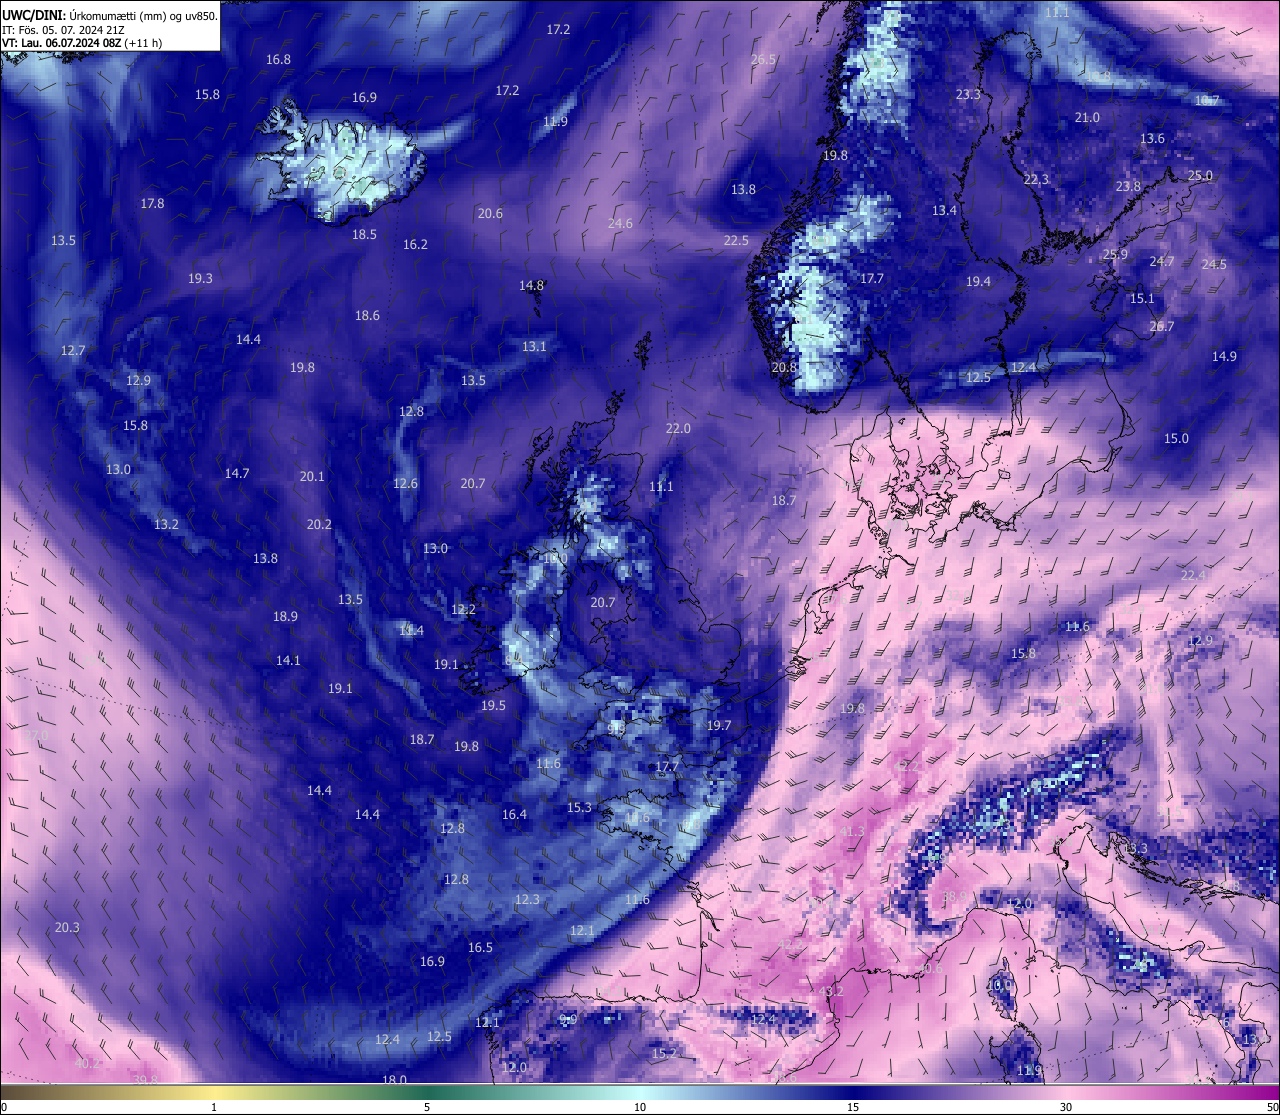Click the 18.6 value label
Screen dimensions: 1280x1115
[367, 316]
